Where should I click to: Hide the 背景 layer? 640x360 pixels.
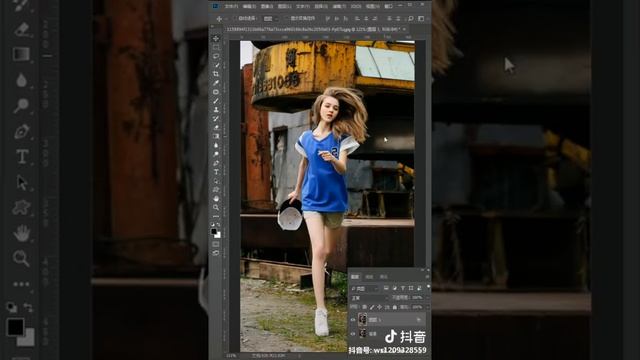[353, 334]
